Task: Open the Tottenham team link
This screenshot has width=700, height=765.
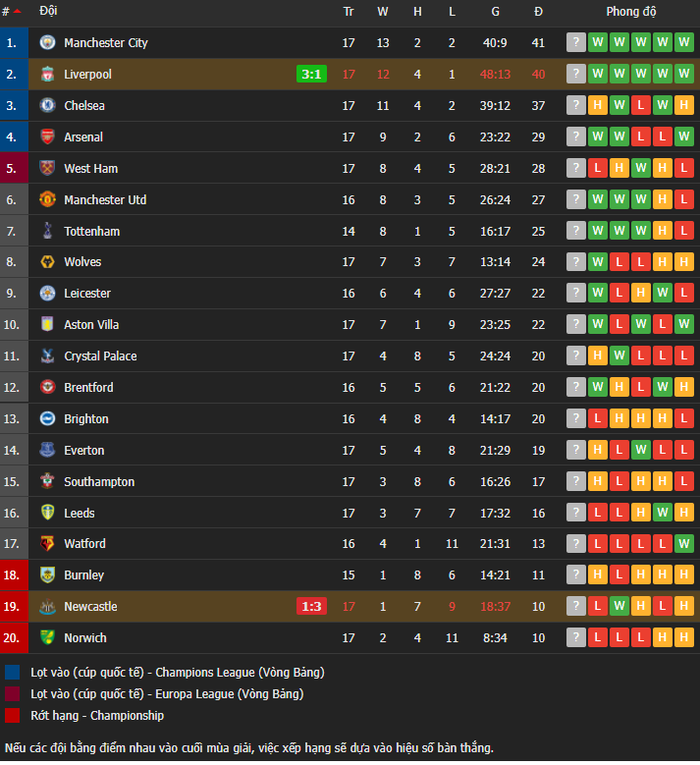Action: [x=92, y=231]
